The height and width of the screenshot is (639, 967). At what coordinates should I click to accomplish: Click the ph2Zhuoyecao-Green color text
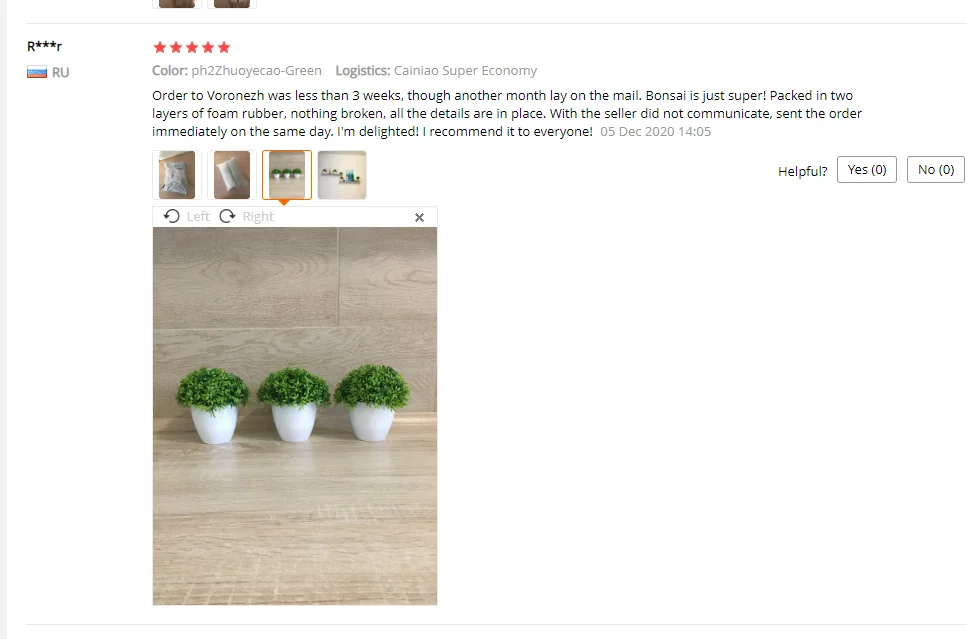257,71
